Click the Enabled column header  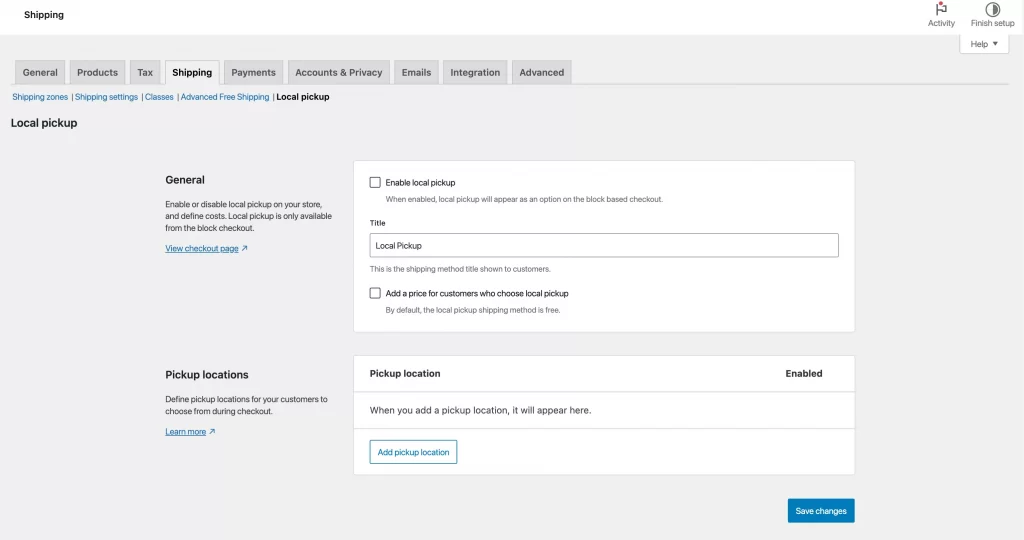(804, 373)
